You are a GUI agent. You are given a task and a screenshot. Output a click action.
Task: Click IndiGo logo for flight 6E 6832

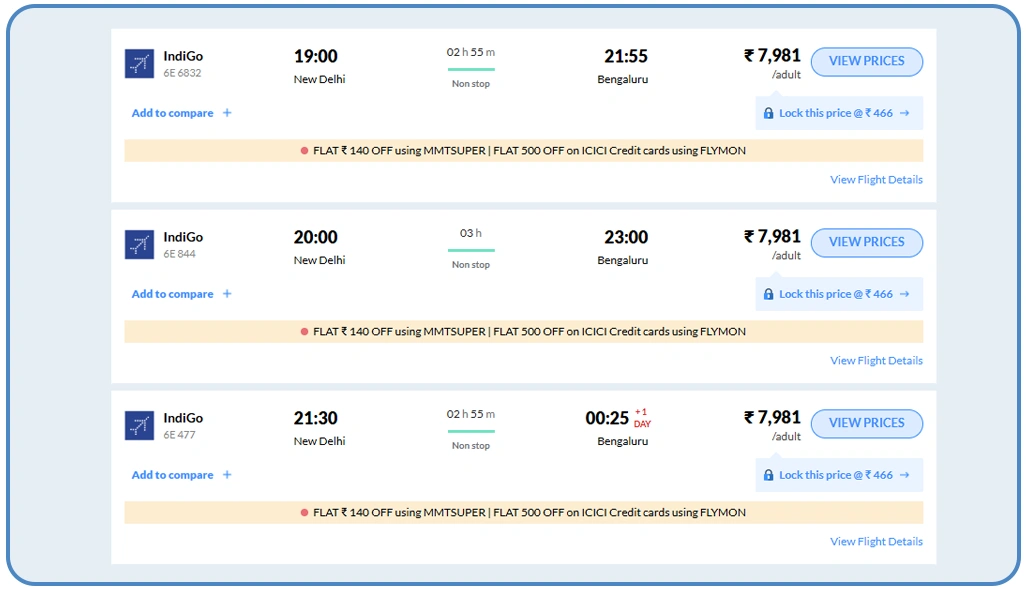pos(139,64)
